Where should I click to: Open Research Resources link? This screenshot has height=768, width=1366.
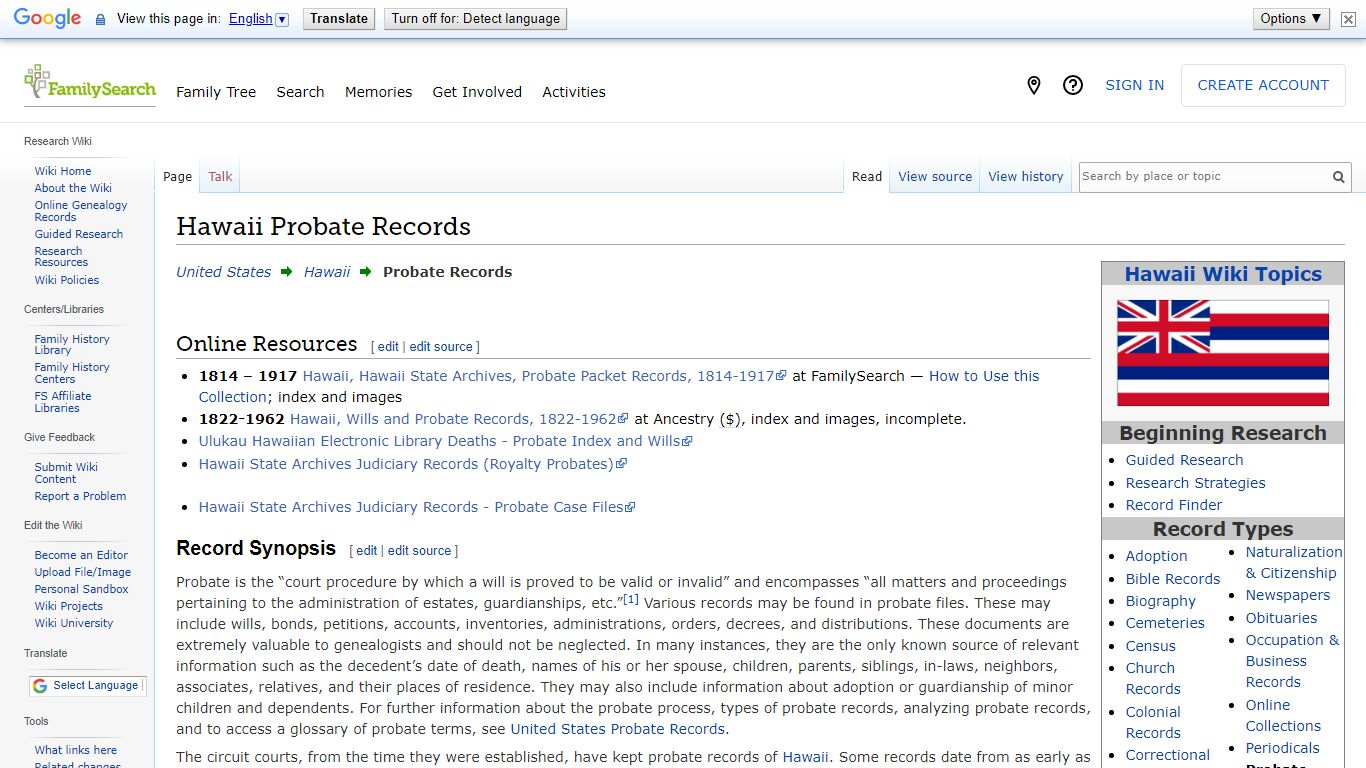click(x=61, y=257)
